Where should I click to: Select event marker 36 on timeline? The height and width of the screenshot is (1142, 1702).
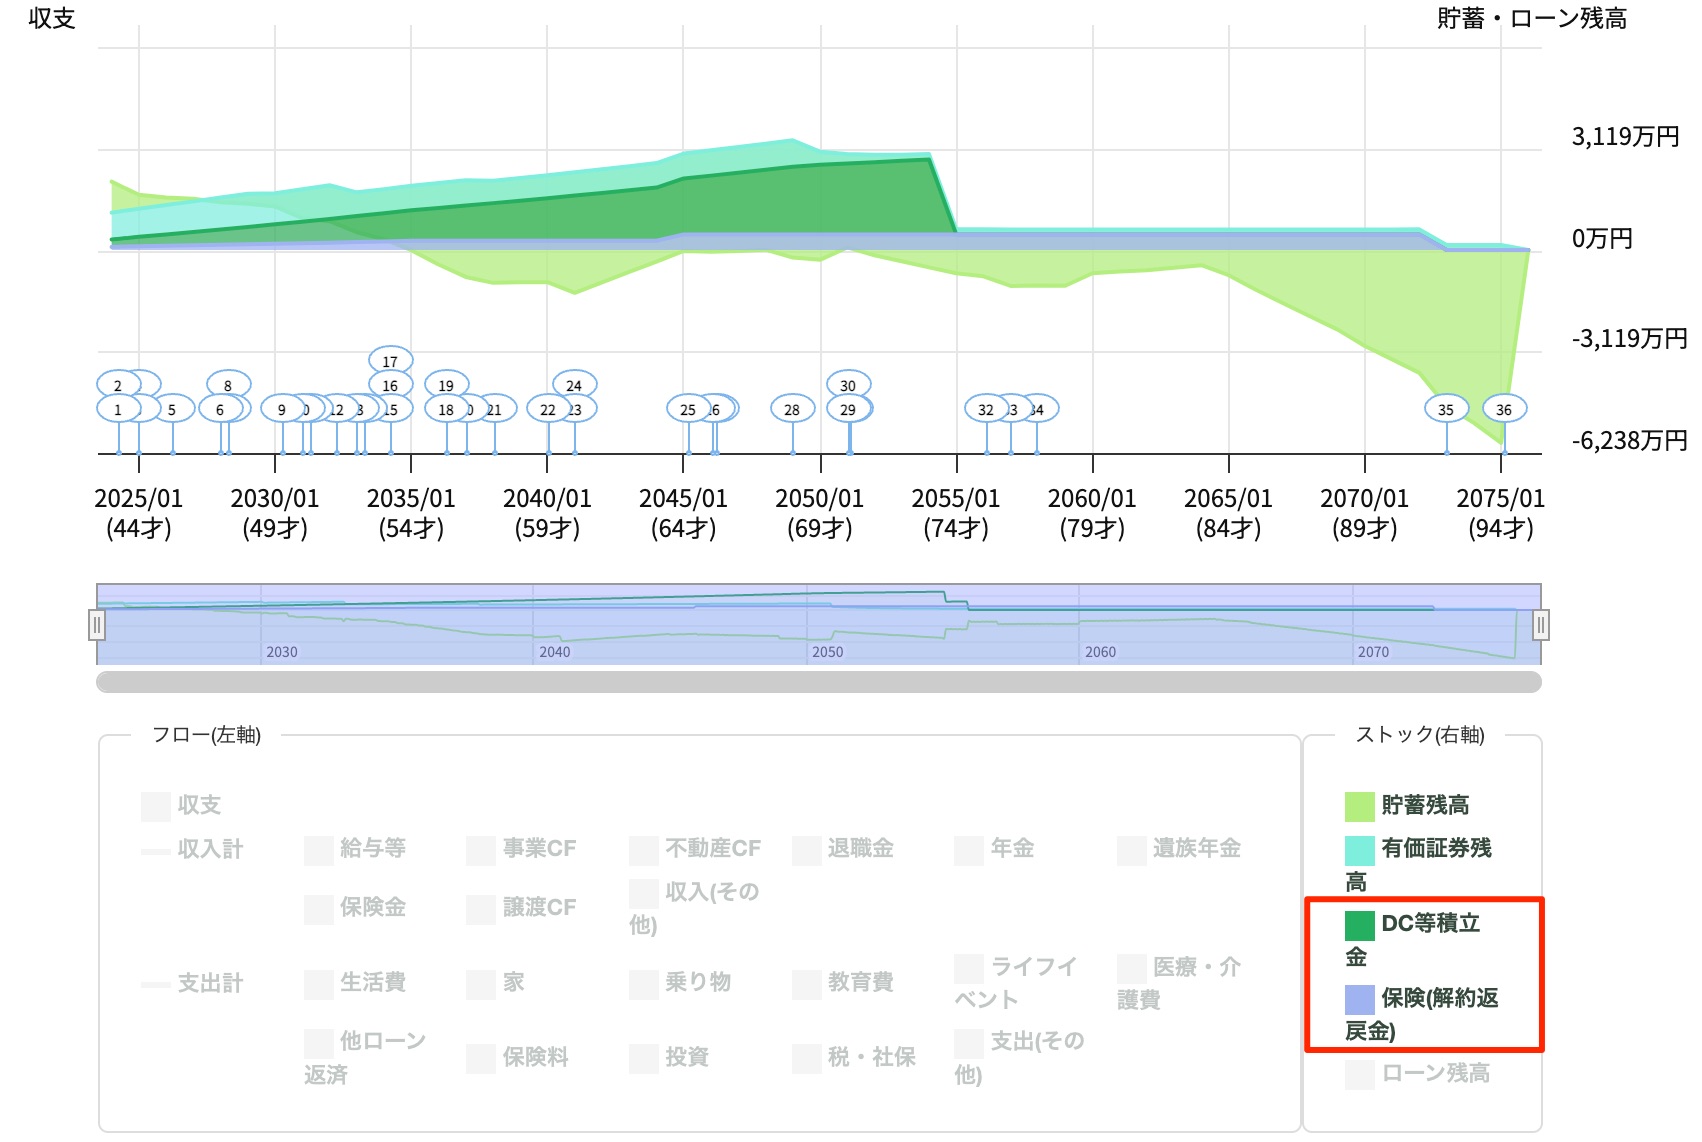point(1503,409)
